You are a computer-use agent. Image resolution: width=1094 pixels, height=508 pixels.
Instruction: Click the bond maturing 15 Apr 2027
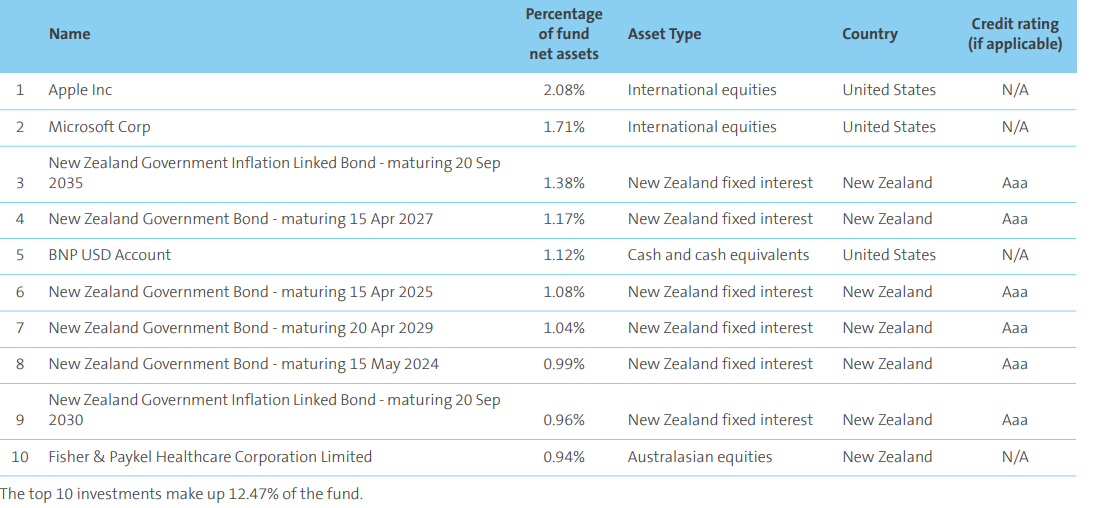pos(240,219)
